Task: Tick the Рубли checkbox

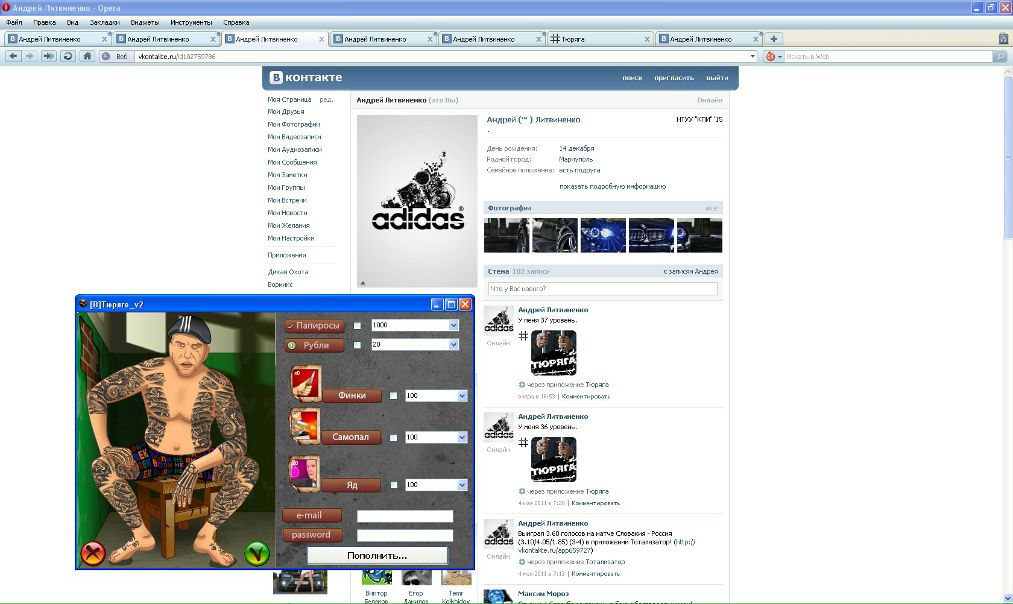Action: pos(357,345)
